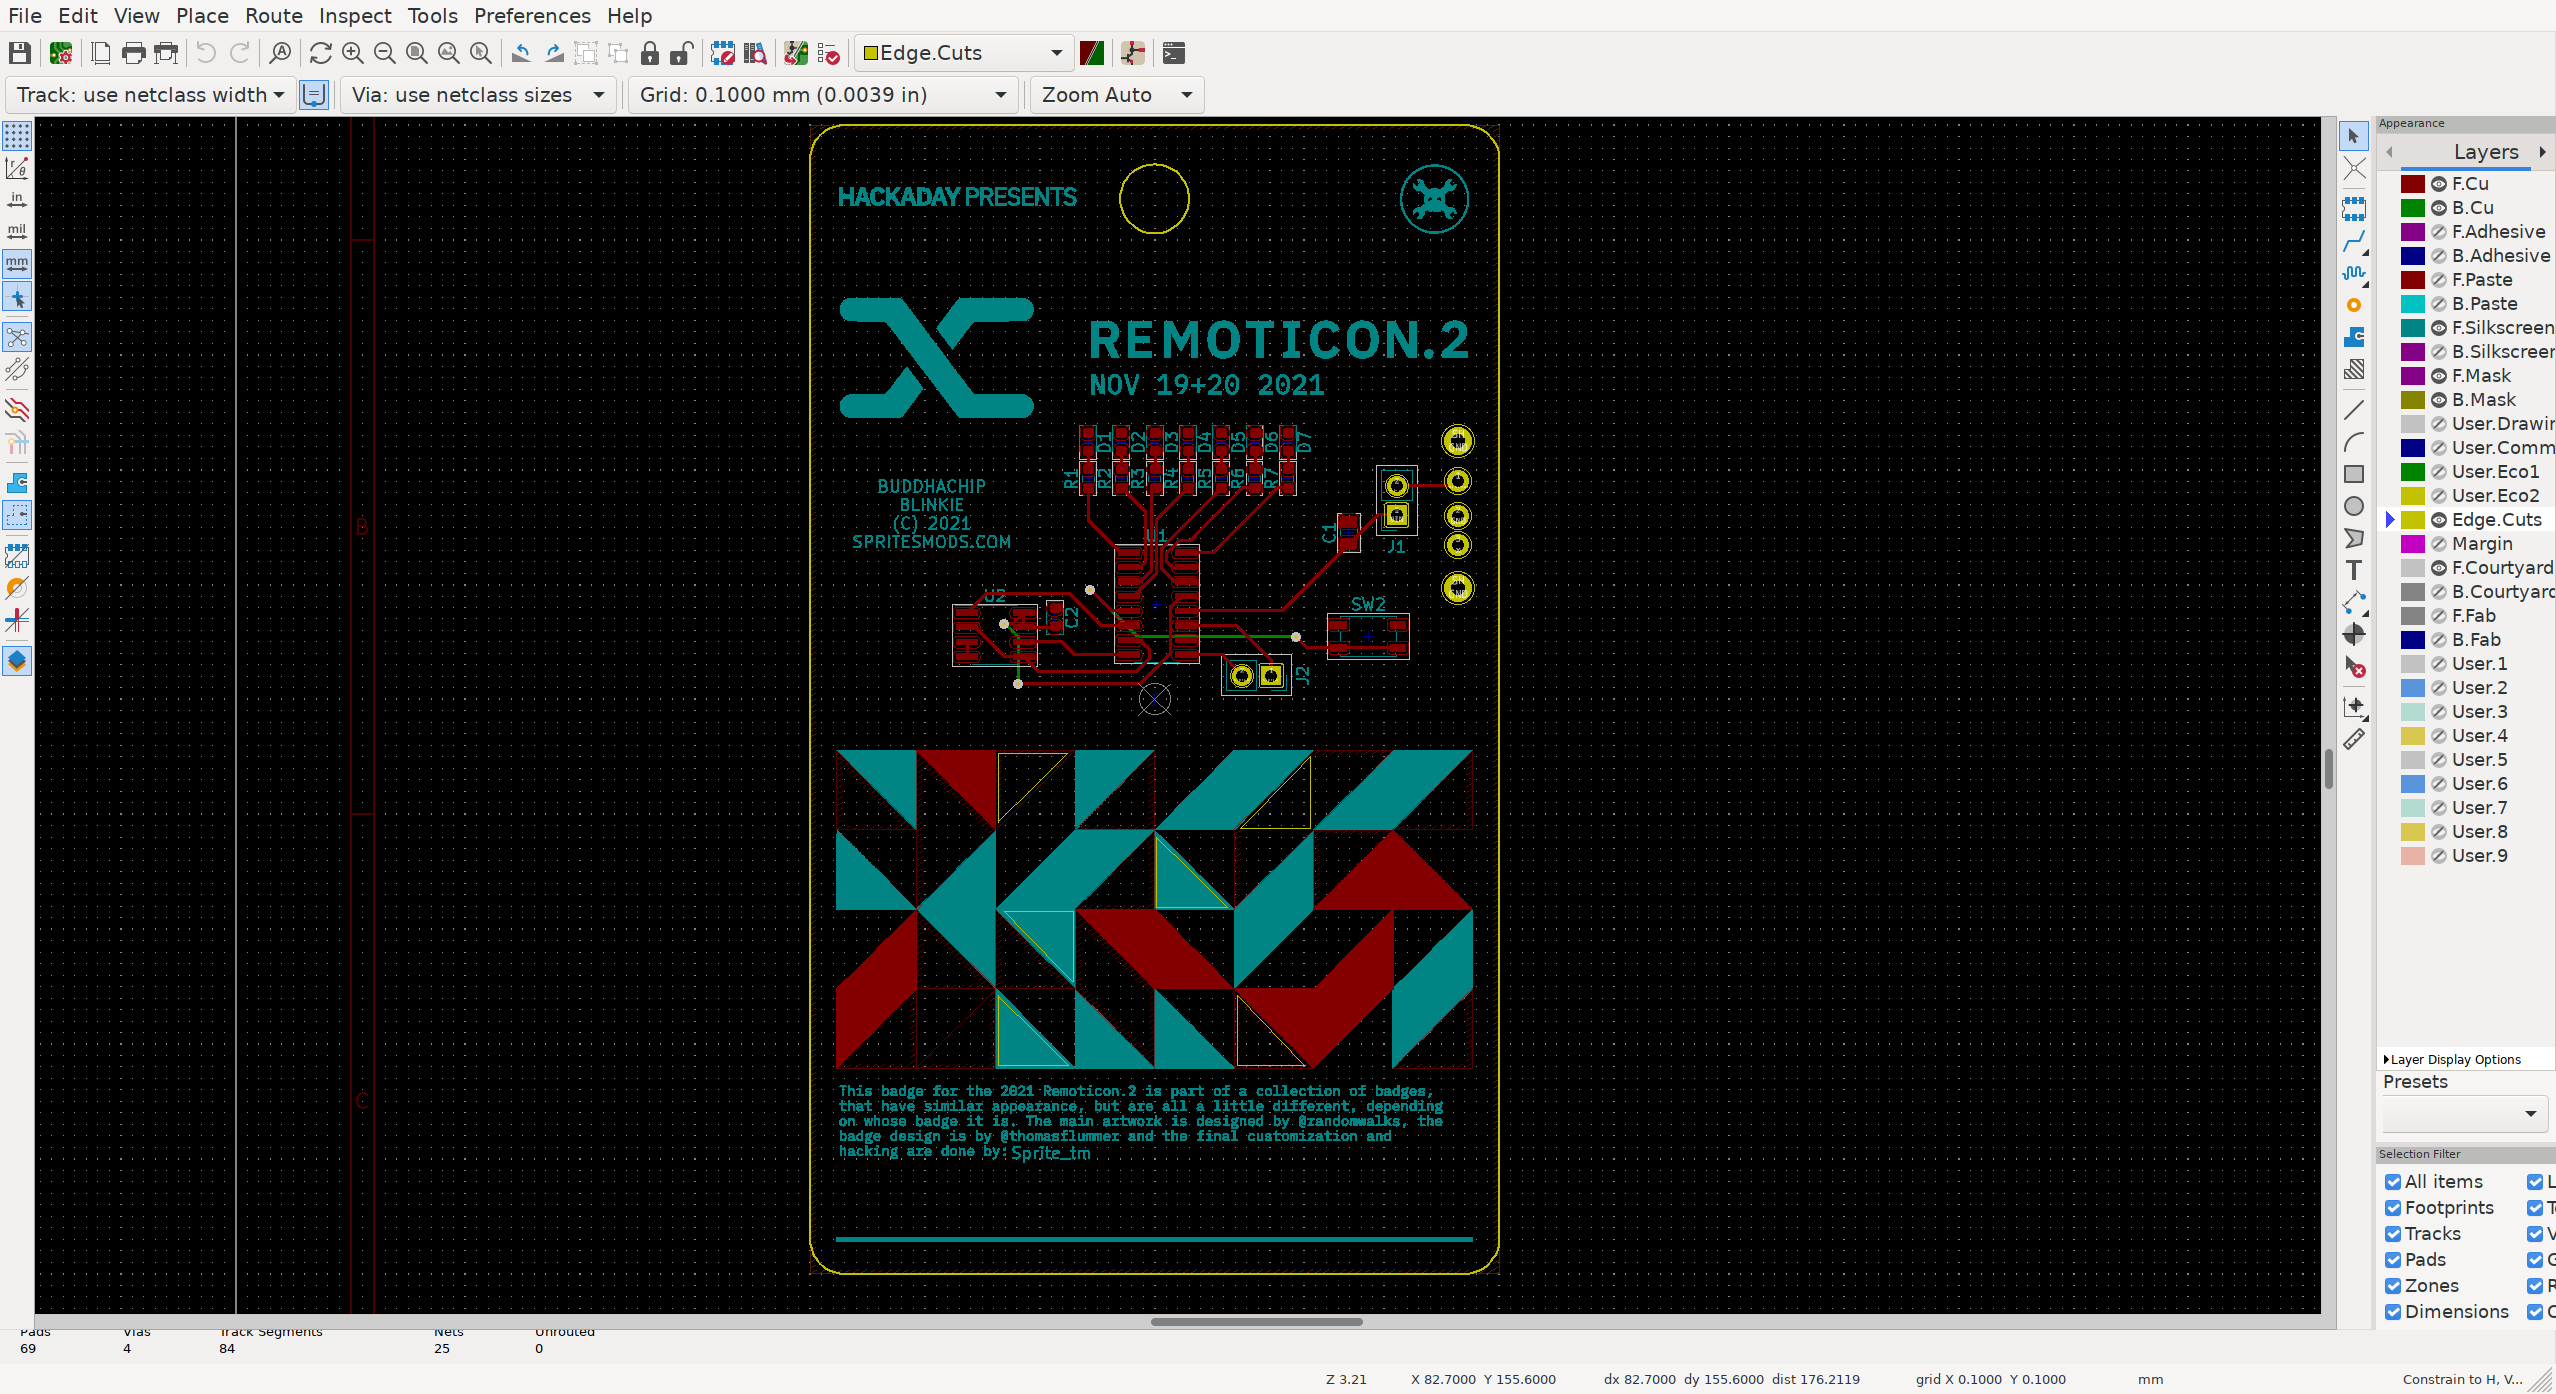Image resolution: width=2556 pixels, height=1394 pixels.
Task: Uncheck the Zones selection filter
Action: pos(2393,1286)
